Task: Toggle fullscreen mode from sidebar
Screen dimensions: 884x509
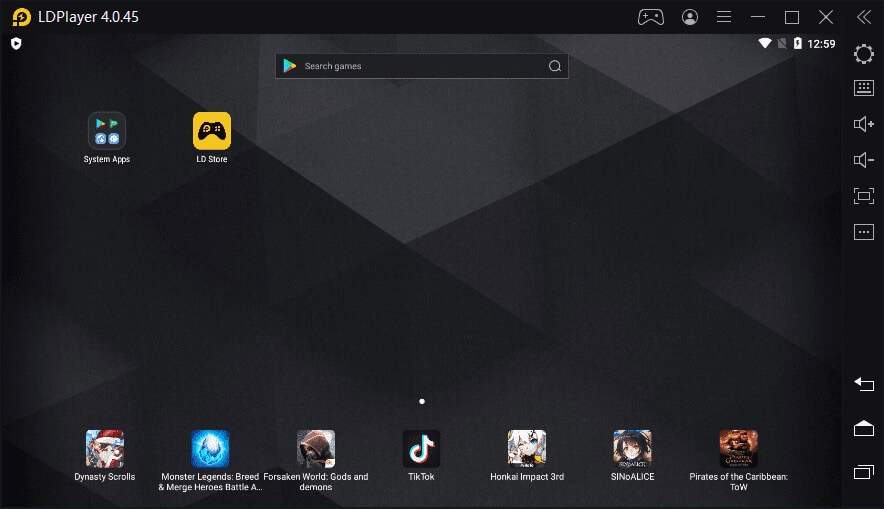Action: point(864,196)
